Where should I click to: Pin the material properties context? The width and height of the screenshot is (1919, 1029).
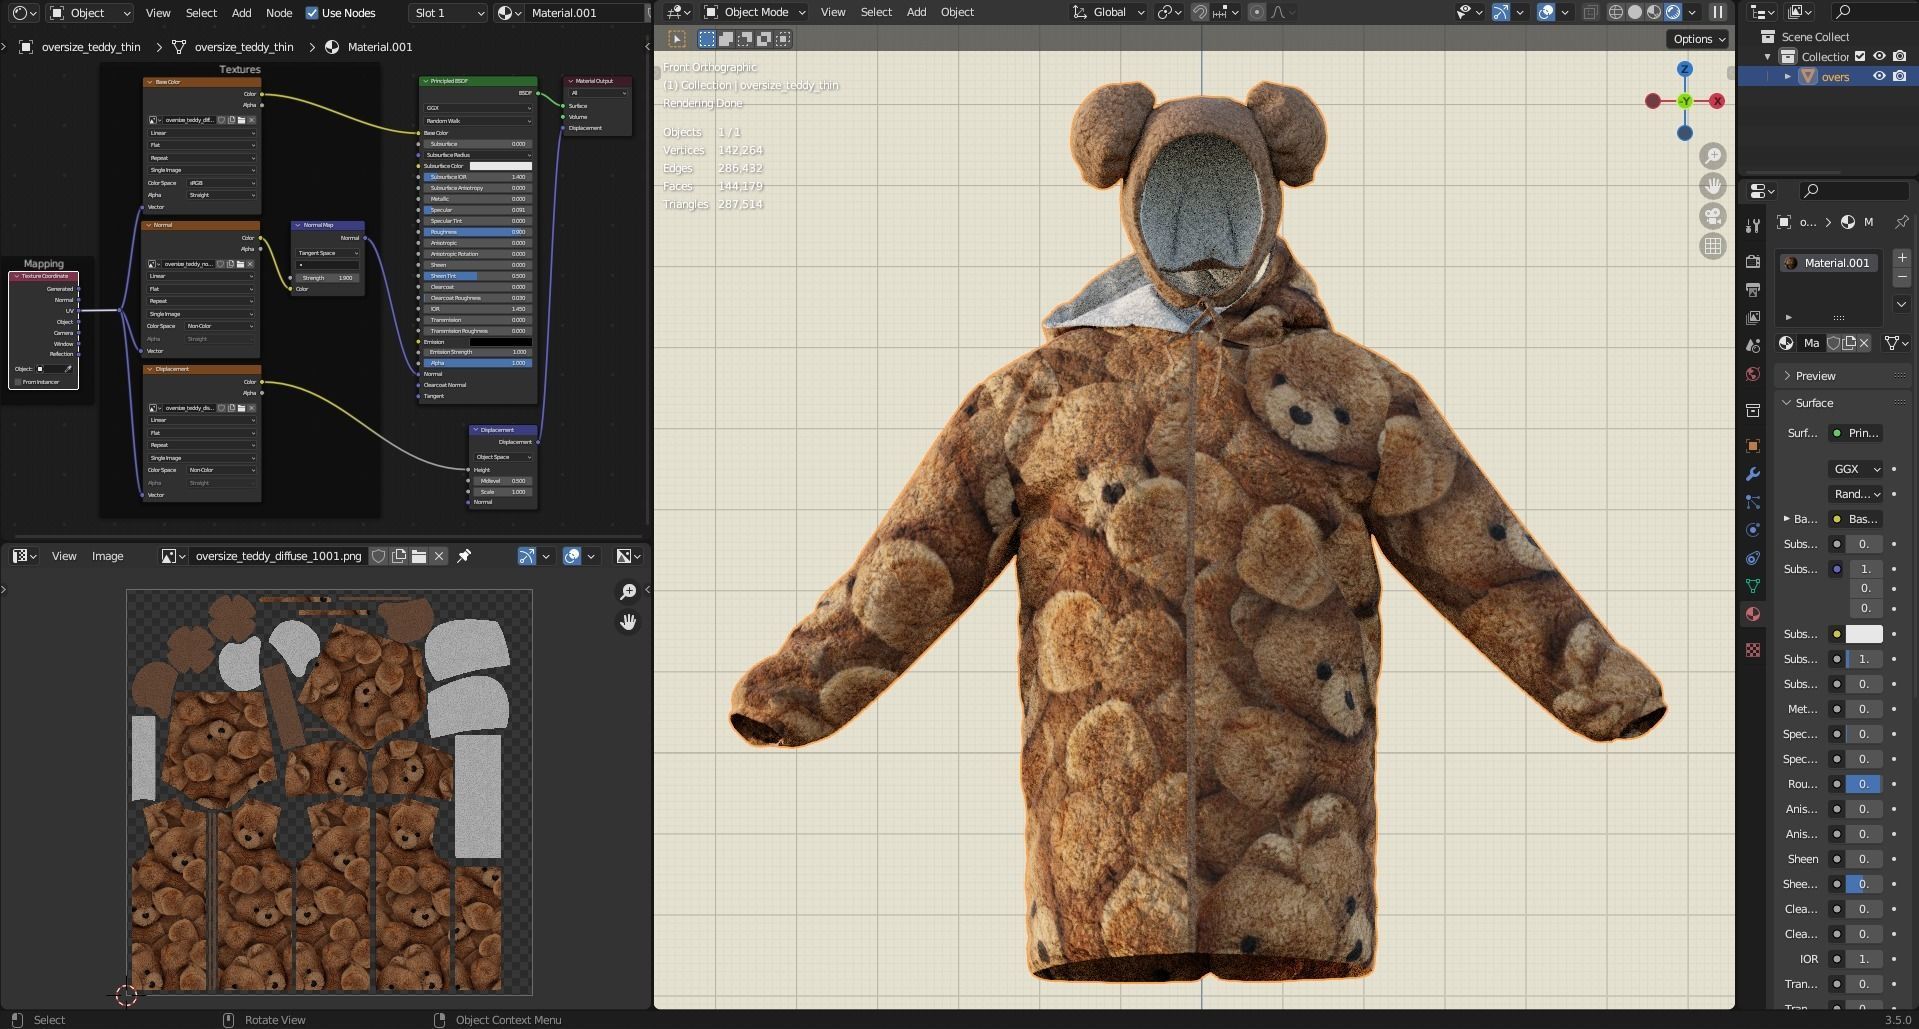(1902, 222)
